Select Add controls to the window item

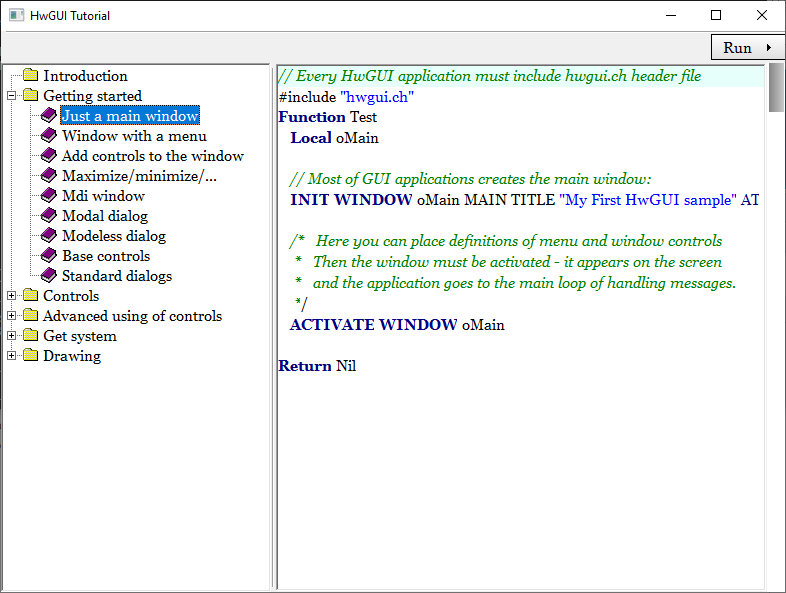coord(152,156)
